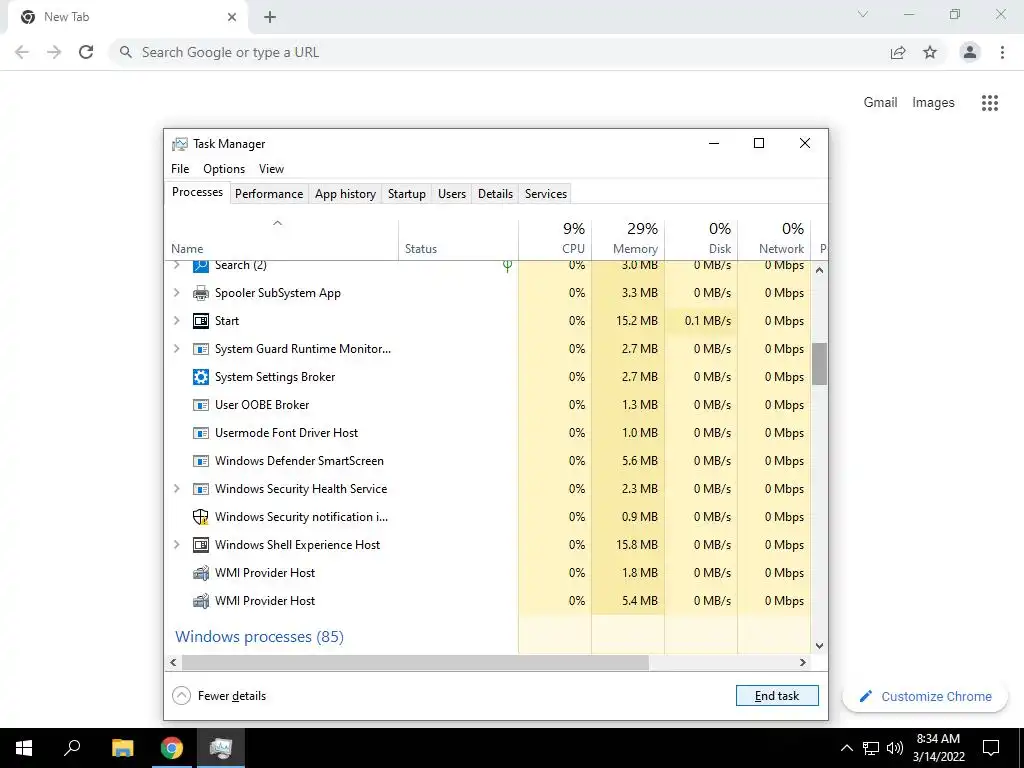This screenshot has height=768, width=1024.
Task: Expand Spooler SubSystem App process
Action: point(176,293)
